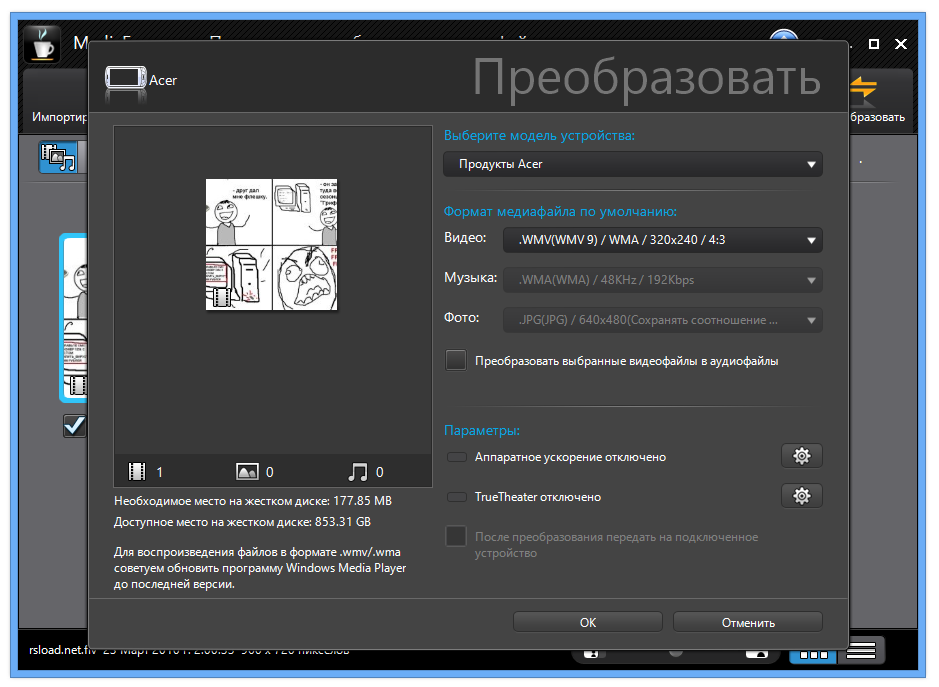Click the 'Выберите модель устройства:' heading
The width and height of the screenshot is (939, 687).
pyautogui.click(x=539, y=135)
